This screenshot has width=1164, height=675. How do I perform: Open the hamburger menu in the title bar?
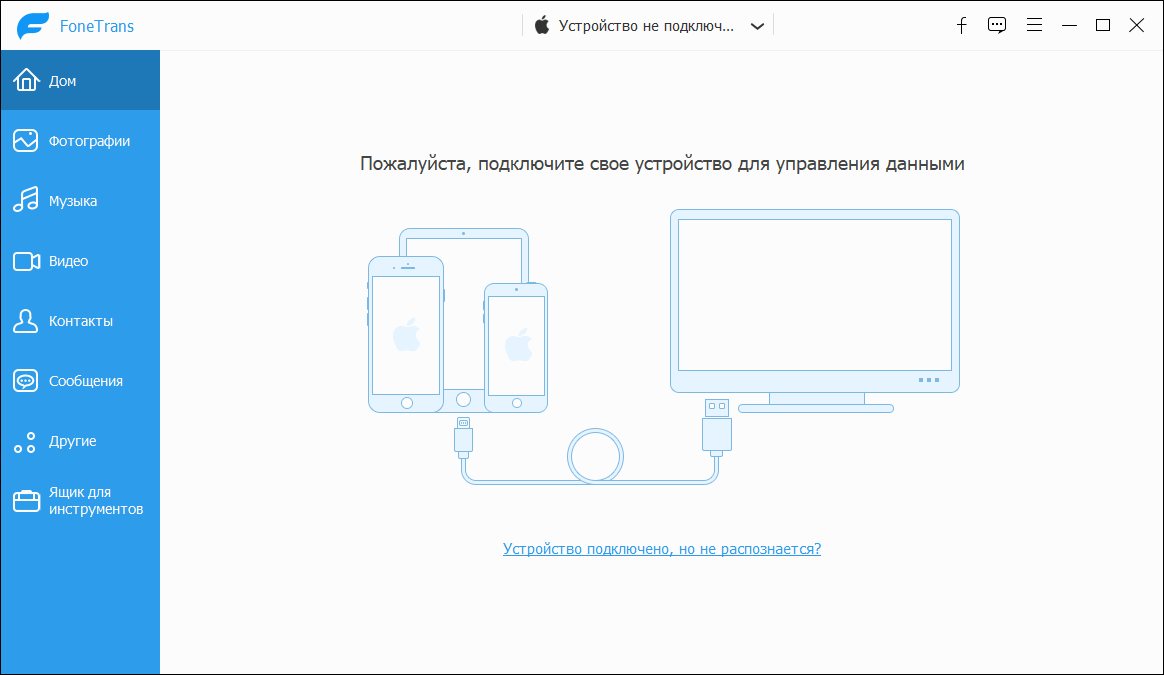click(1034, 26)
